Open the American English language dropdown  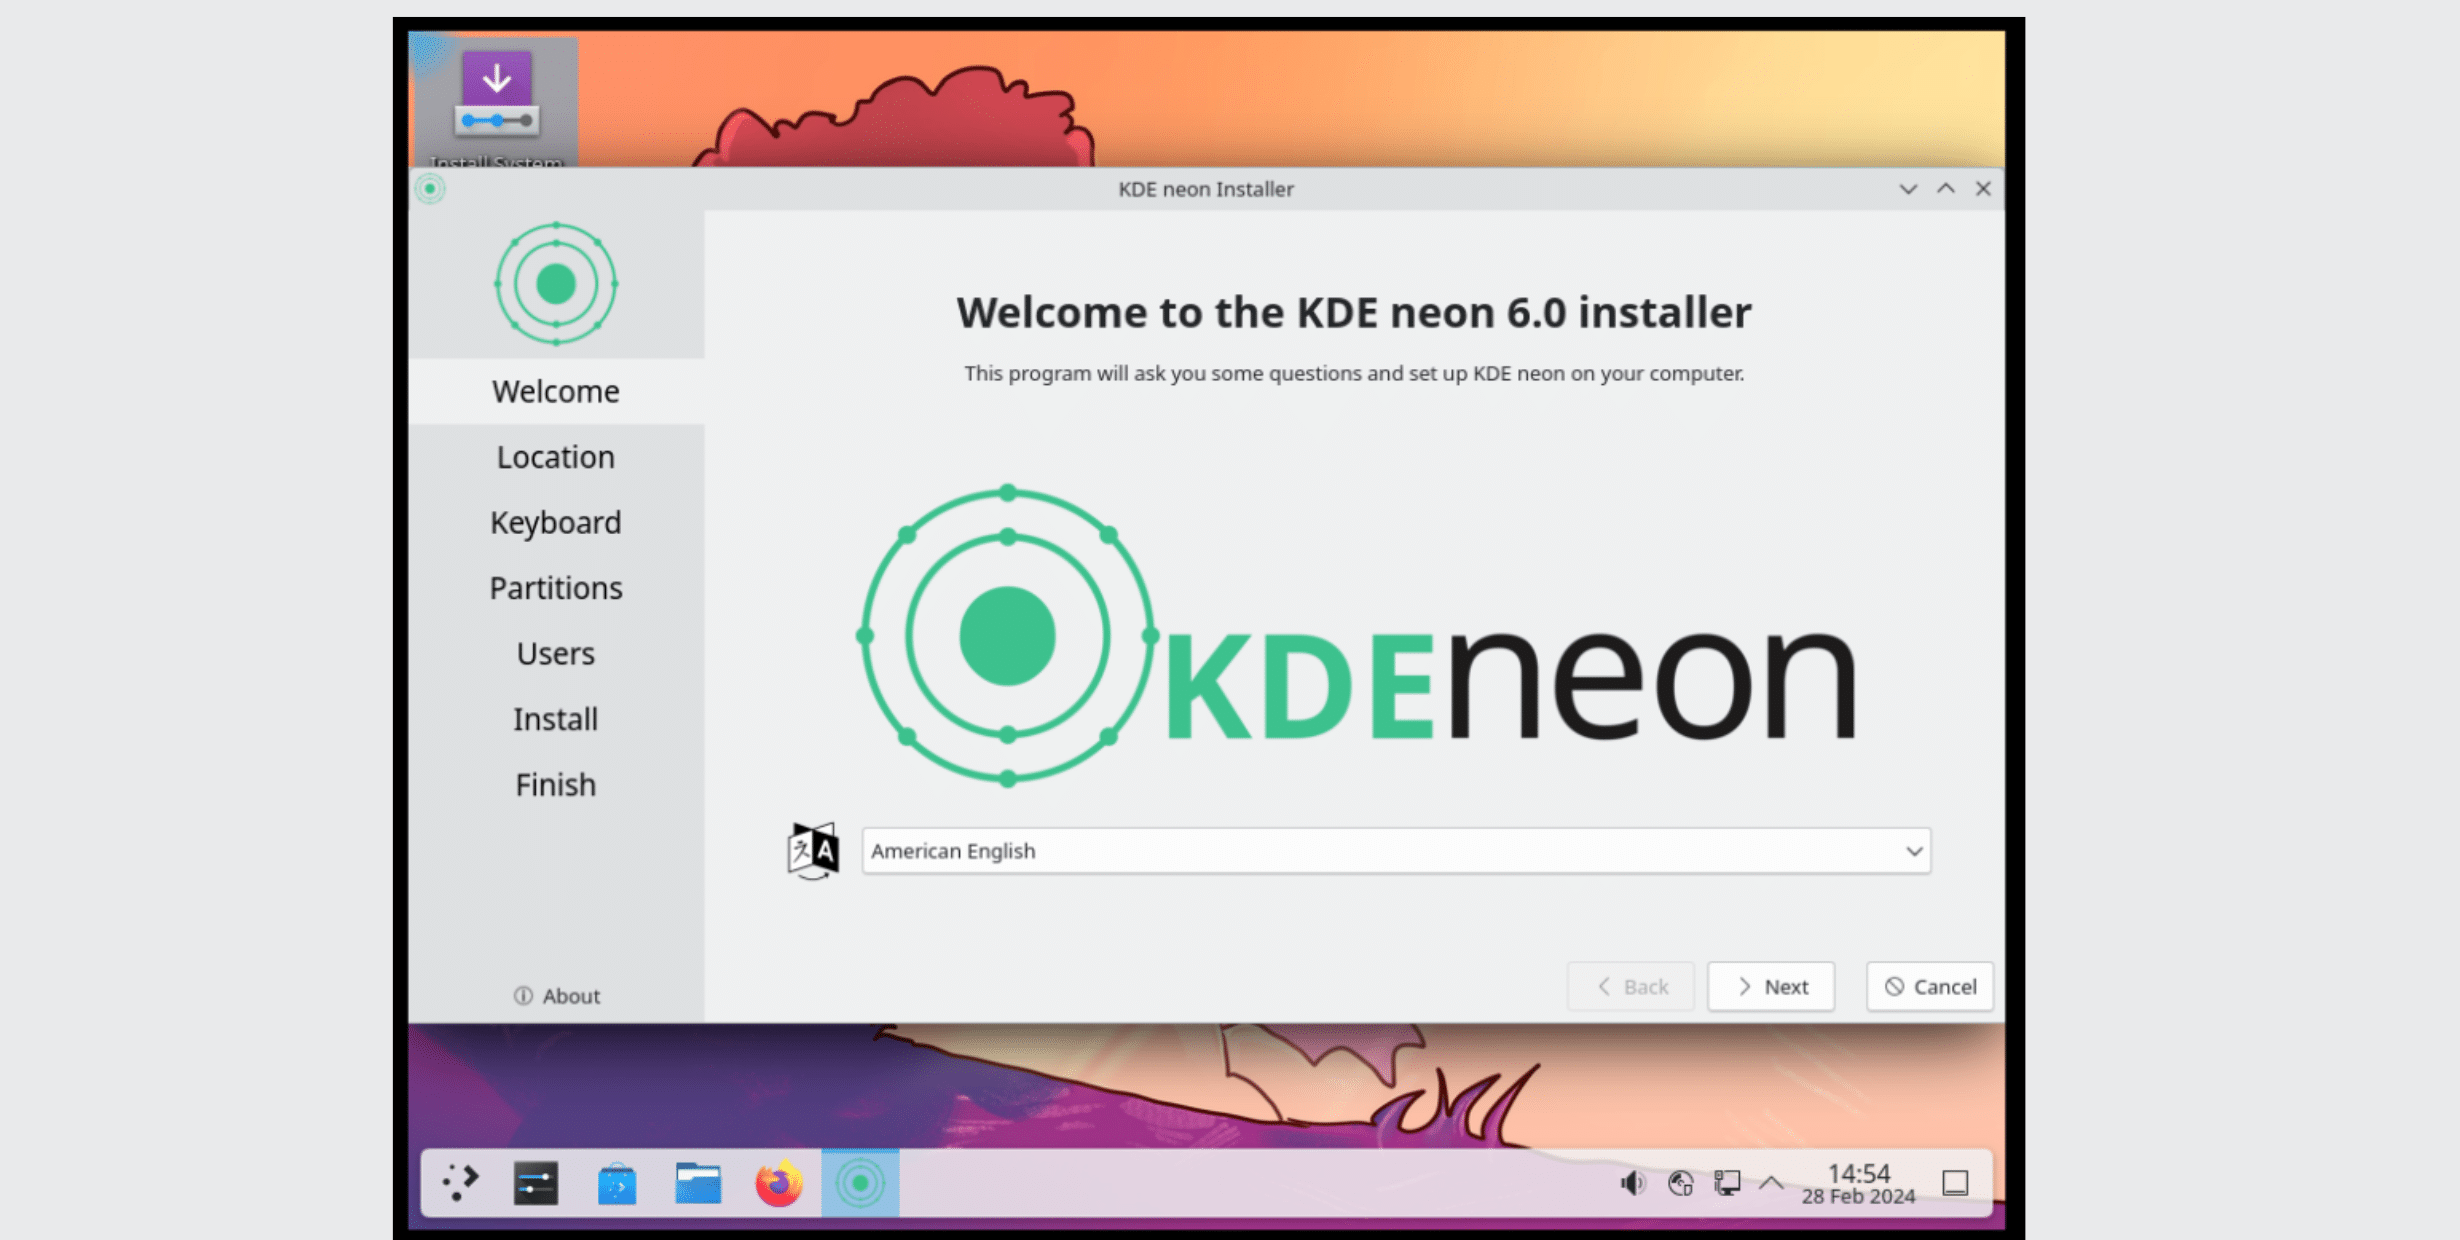(1396, 851)
